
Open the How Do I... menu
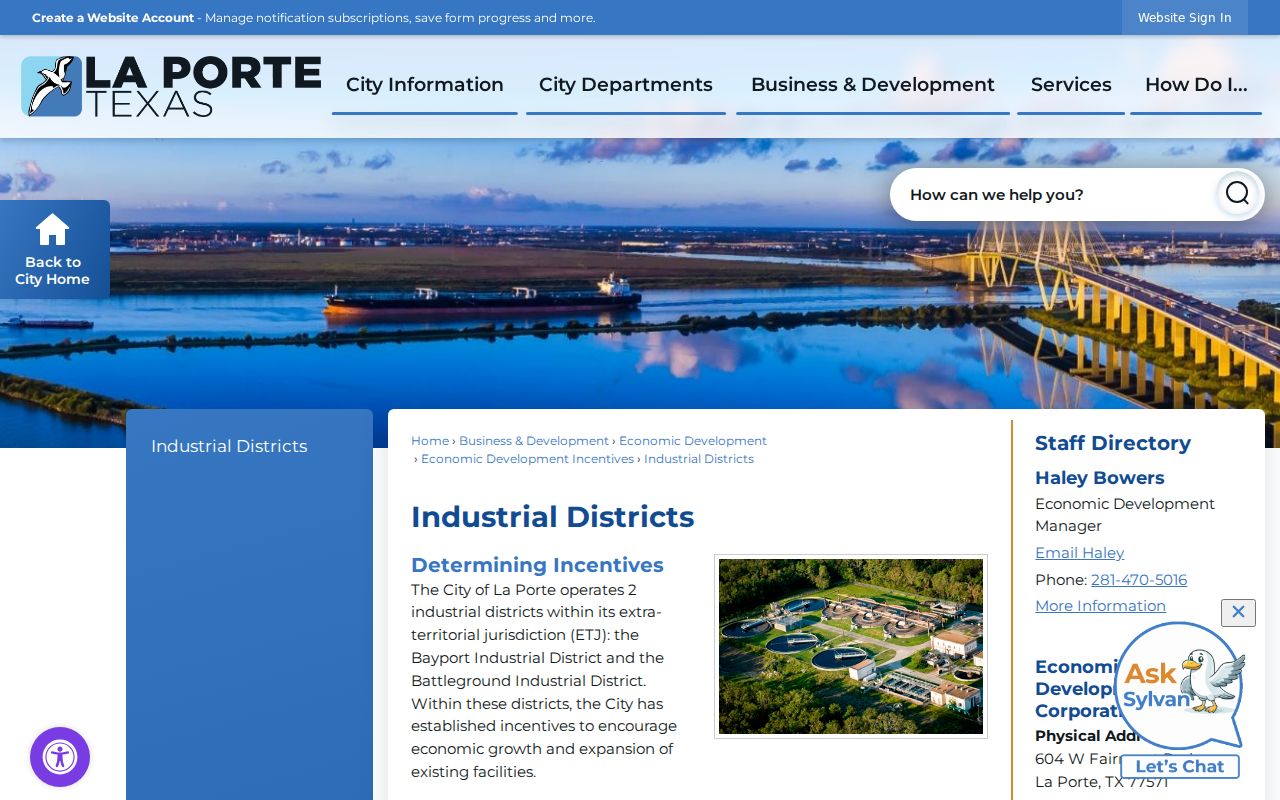(x=1196, y=85)
